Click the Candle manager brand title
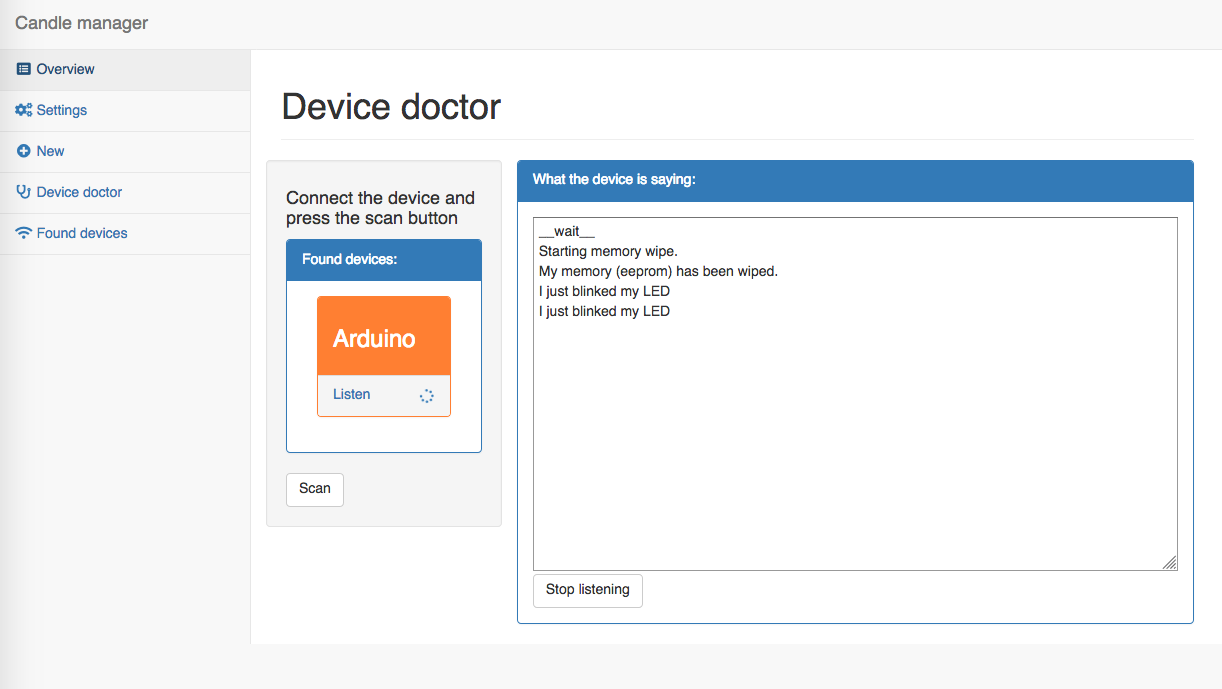Screen dimensions: 1222x689 [81, 23]
